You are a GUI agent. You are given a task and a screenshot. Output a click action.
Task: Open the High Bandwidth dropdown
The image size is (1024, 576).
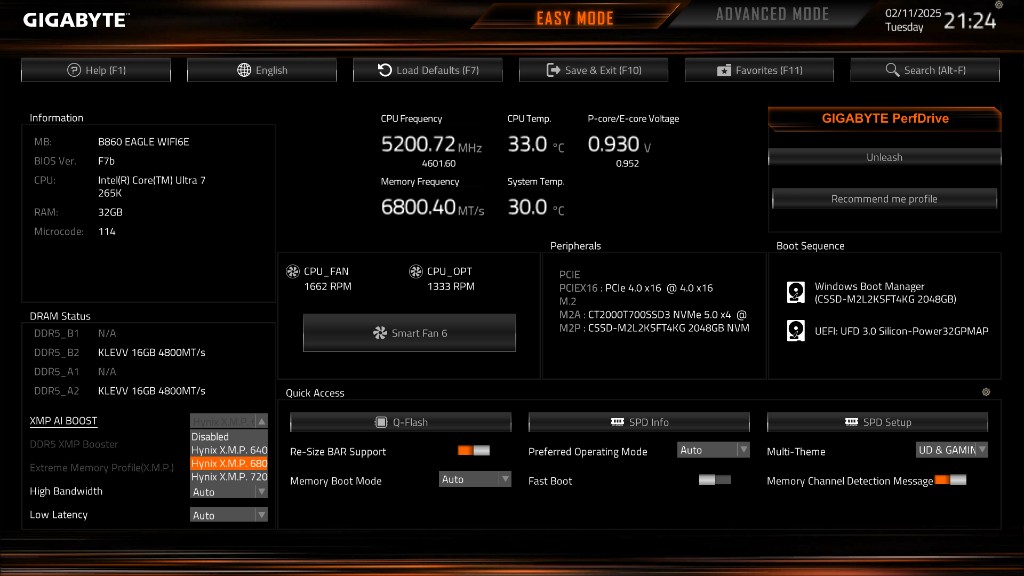coord(229,492)
